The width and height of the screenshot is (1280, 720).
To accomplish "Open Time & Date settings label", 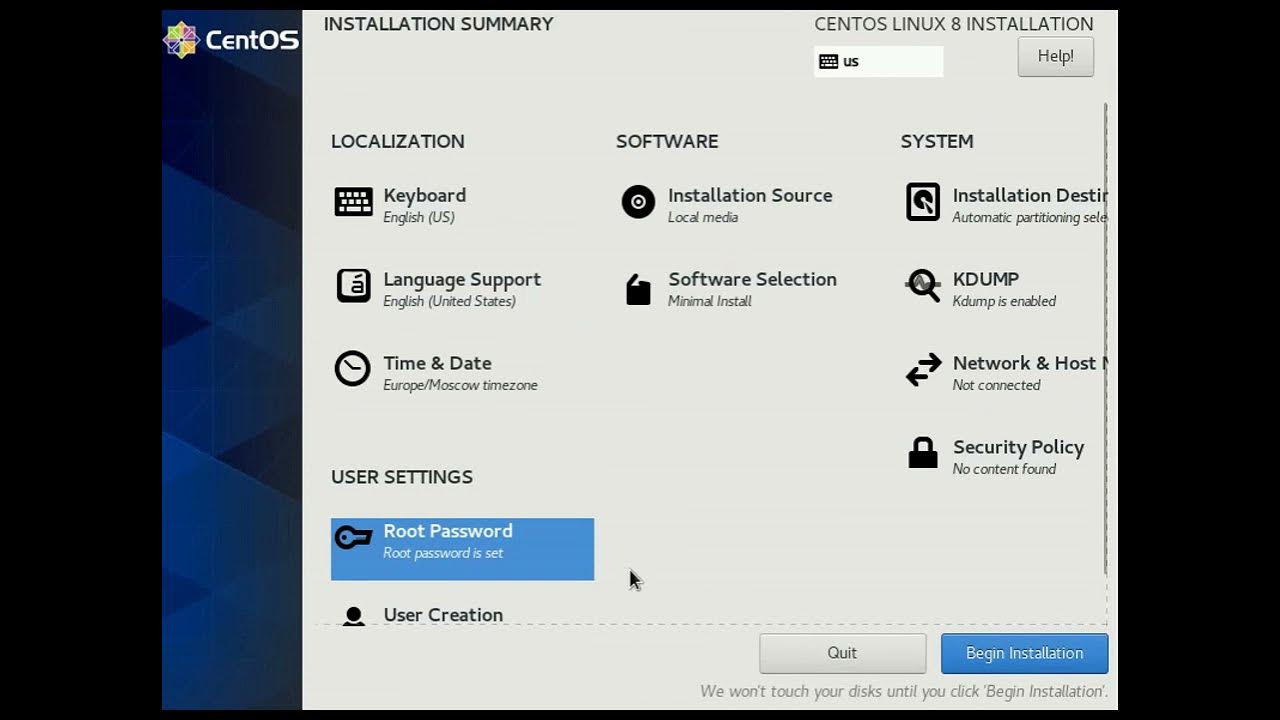I will point(437,363).
